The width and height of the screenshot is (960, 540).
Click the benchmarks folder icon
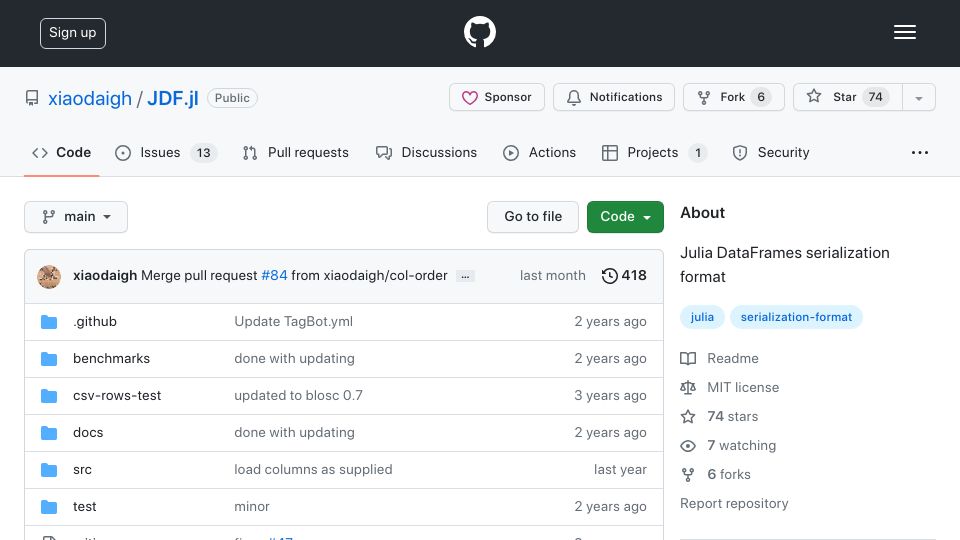pyautogui.click(x=49, y=359)
